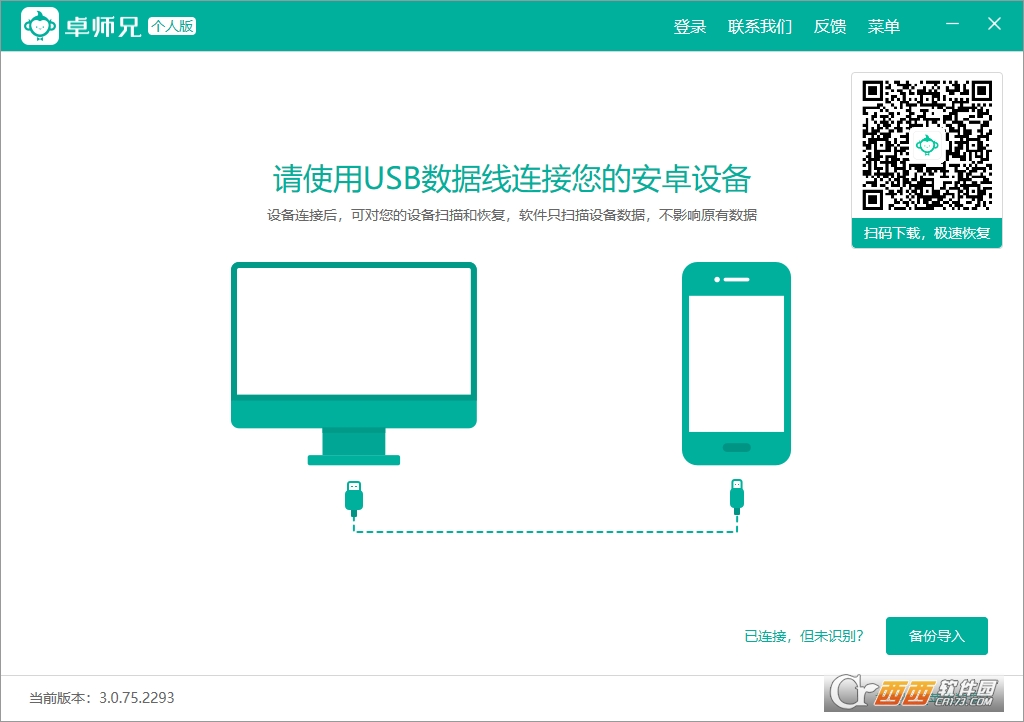
Task: Open the 反馈 feedback item
Action: point(830,26)
